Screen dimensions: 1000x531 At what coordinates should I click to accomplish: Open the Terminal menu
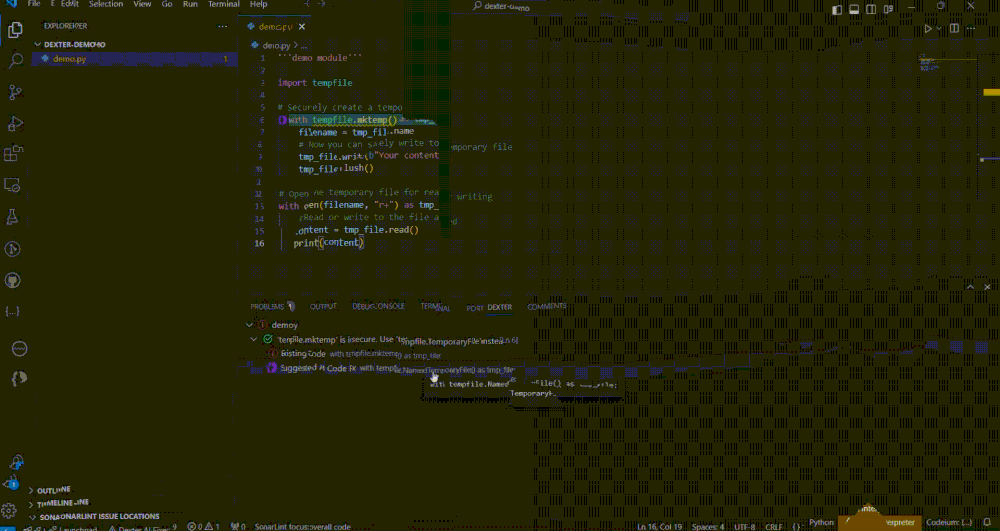coord(223,5)
